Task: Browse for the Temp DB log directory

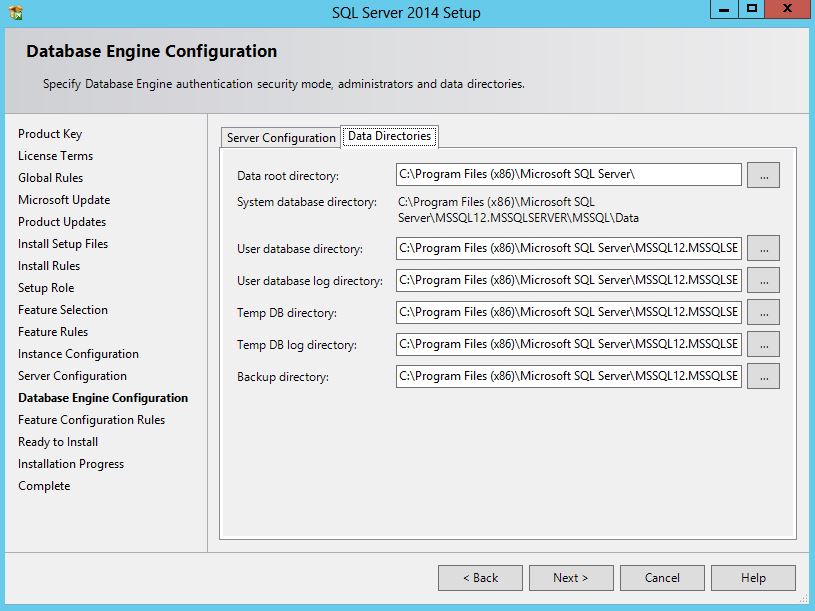Action: (763, 344)
